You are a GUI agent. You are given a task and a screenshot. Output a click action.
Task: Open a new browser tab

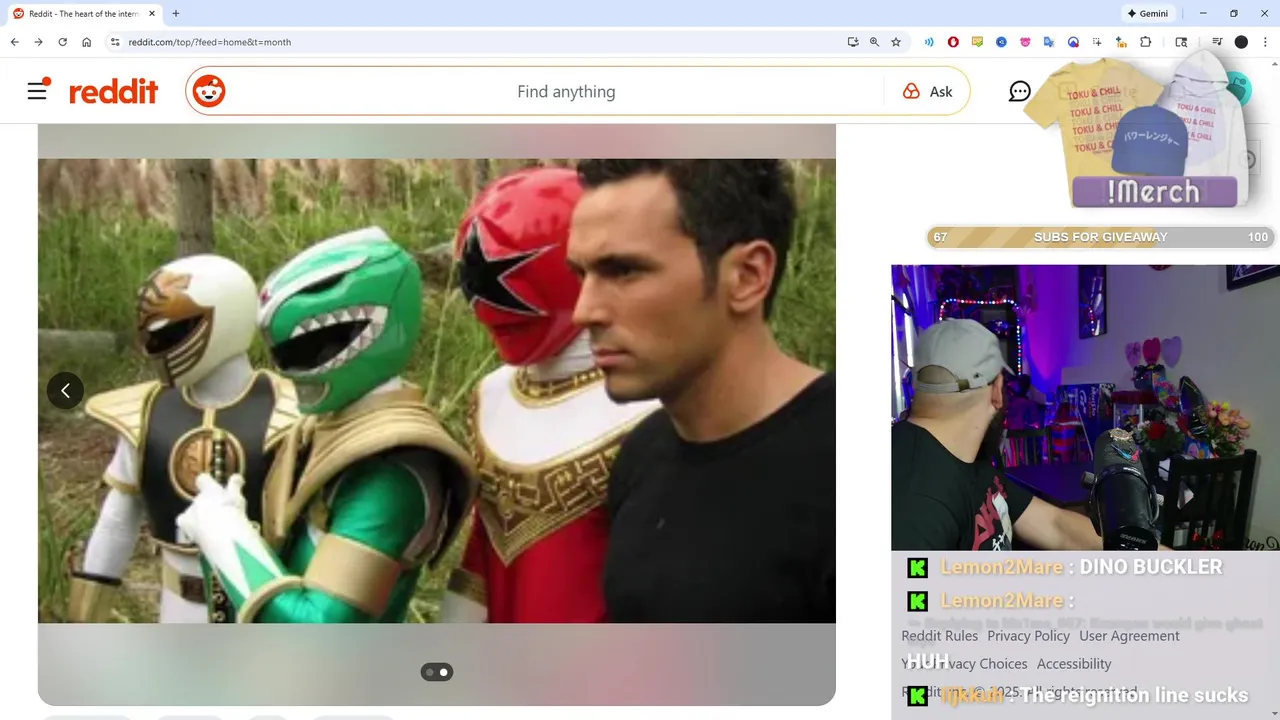click(176, 14)
